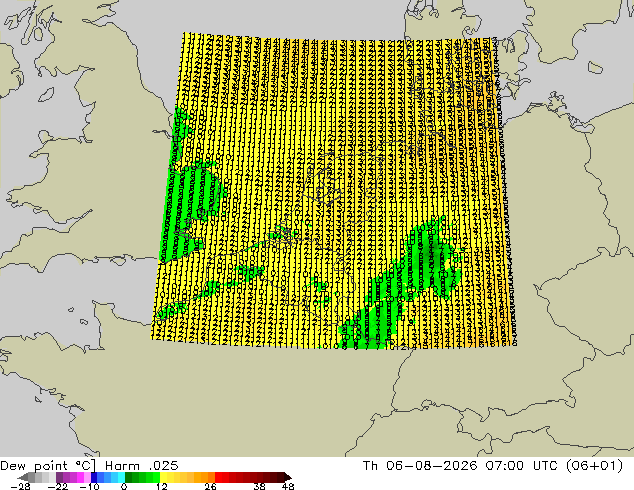Click the '26' legend label
Screen dimensions: 634x490
click(x=210, y=486)
